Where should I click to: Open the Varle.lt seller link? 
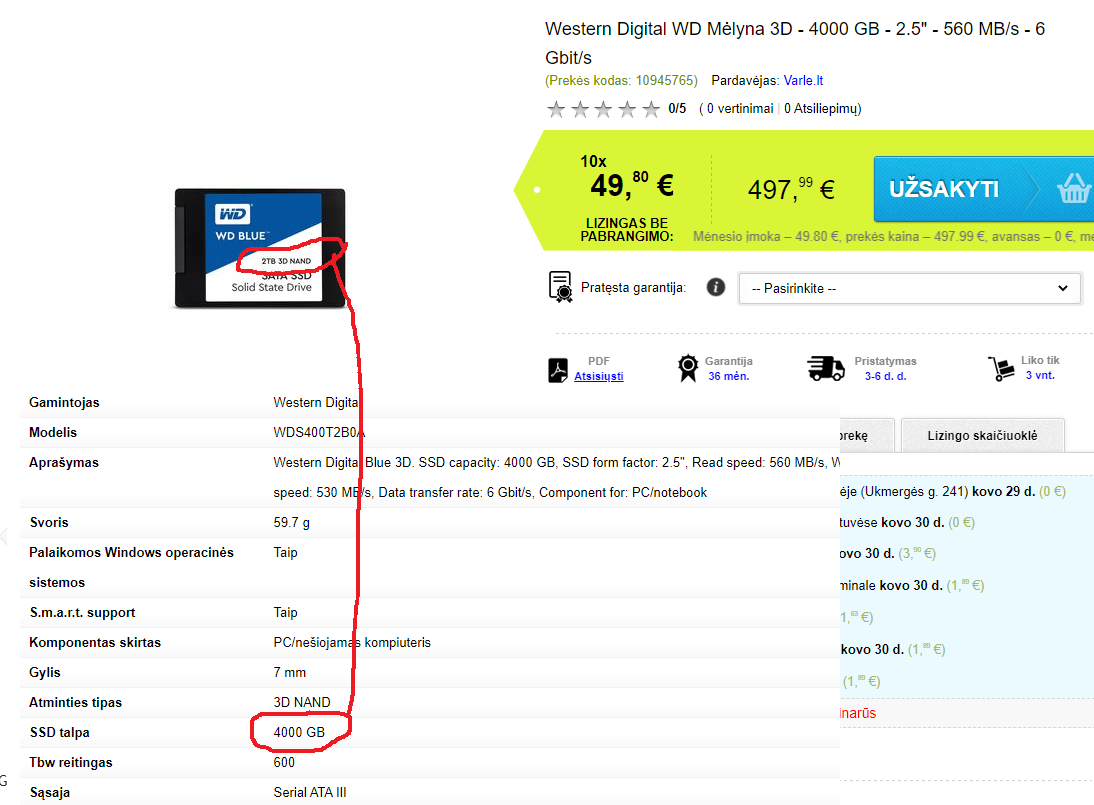point(803,80)
